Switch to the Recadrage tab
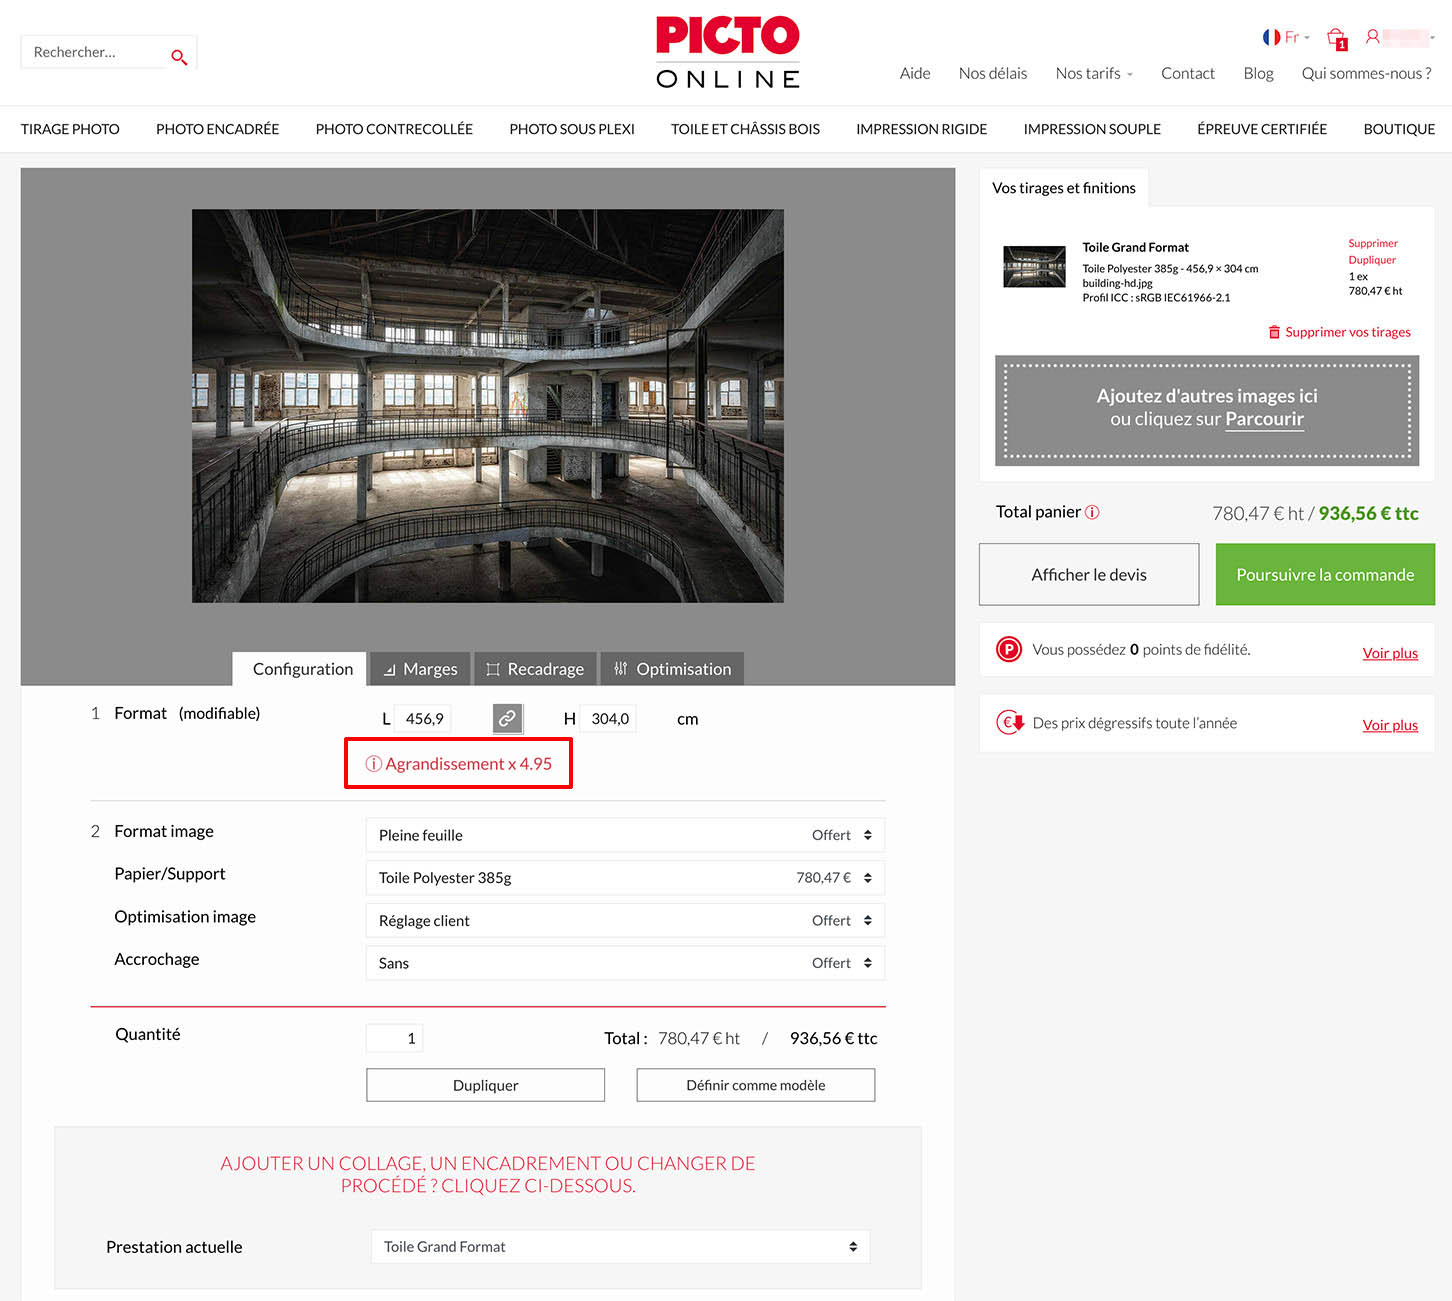 click(x=535, y=669)
